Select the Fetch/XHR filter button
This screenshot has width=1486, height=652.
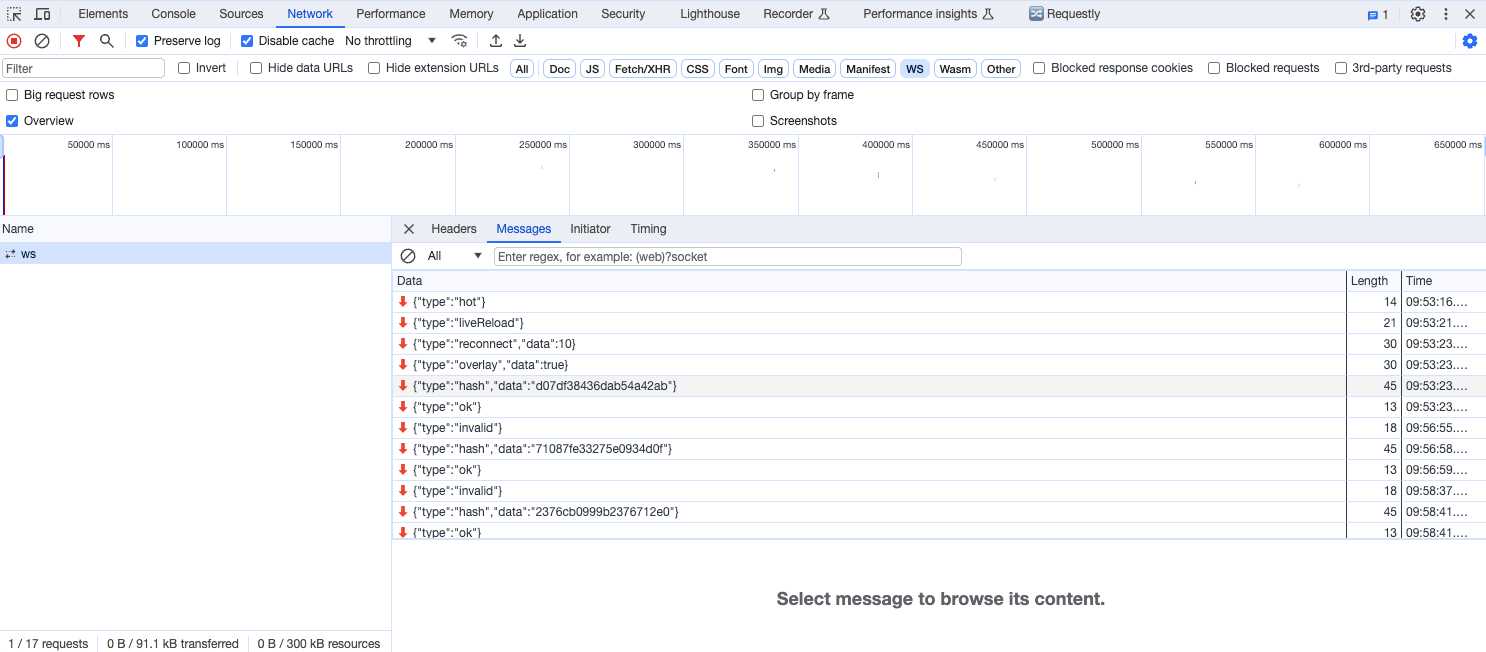point(643,69)
